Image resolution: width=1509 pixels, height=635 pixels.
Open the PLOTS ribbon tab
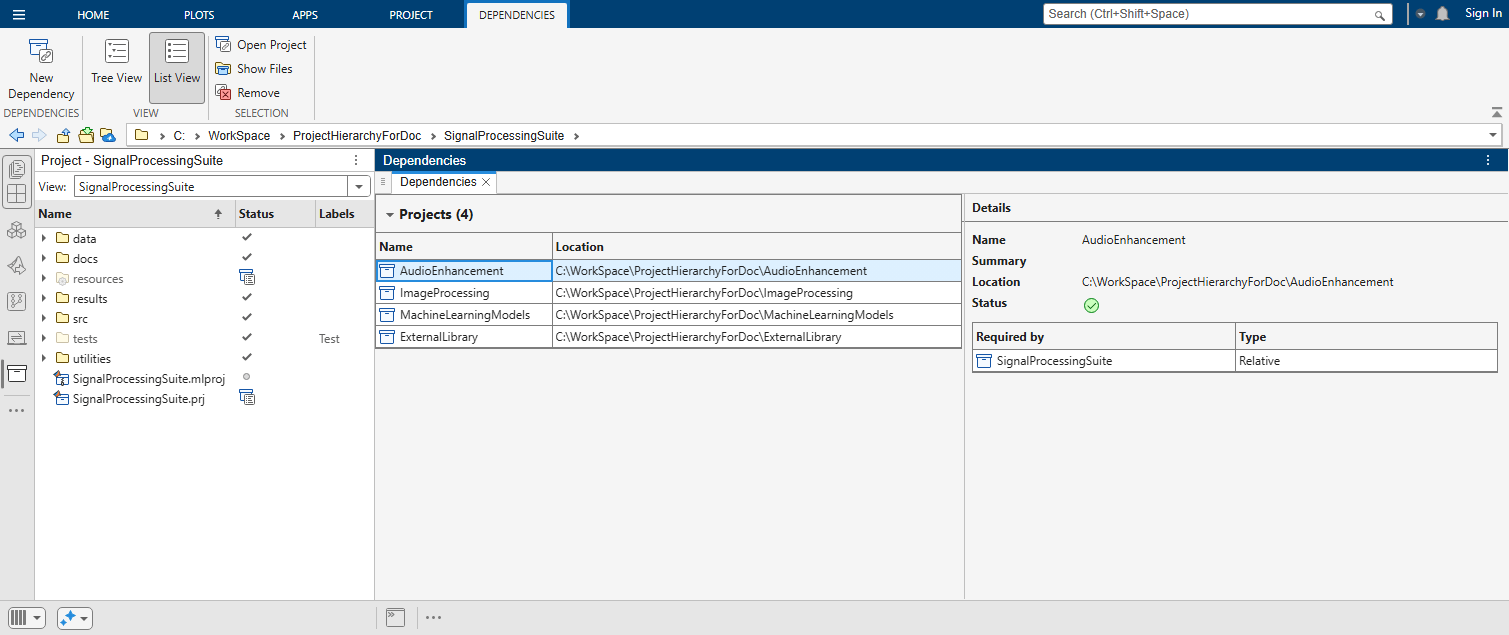199,15
